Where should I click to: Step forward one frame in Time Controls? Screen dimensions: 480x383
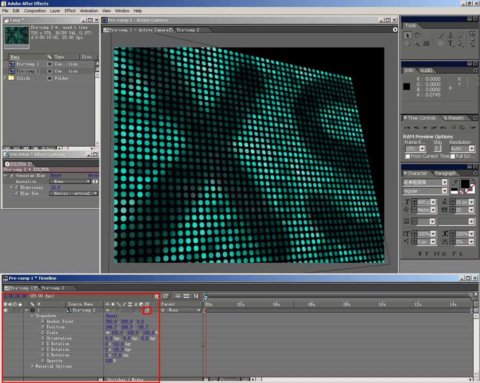point(434,127)
